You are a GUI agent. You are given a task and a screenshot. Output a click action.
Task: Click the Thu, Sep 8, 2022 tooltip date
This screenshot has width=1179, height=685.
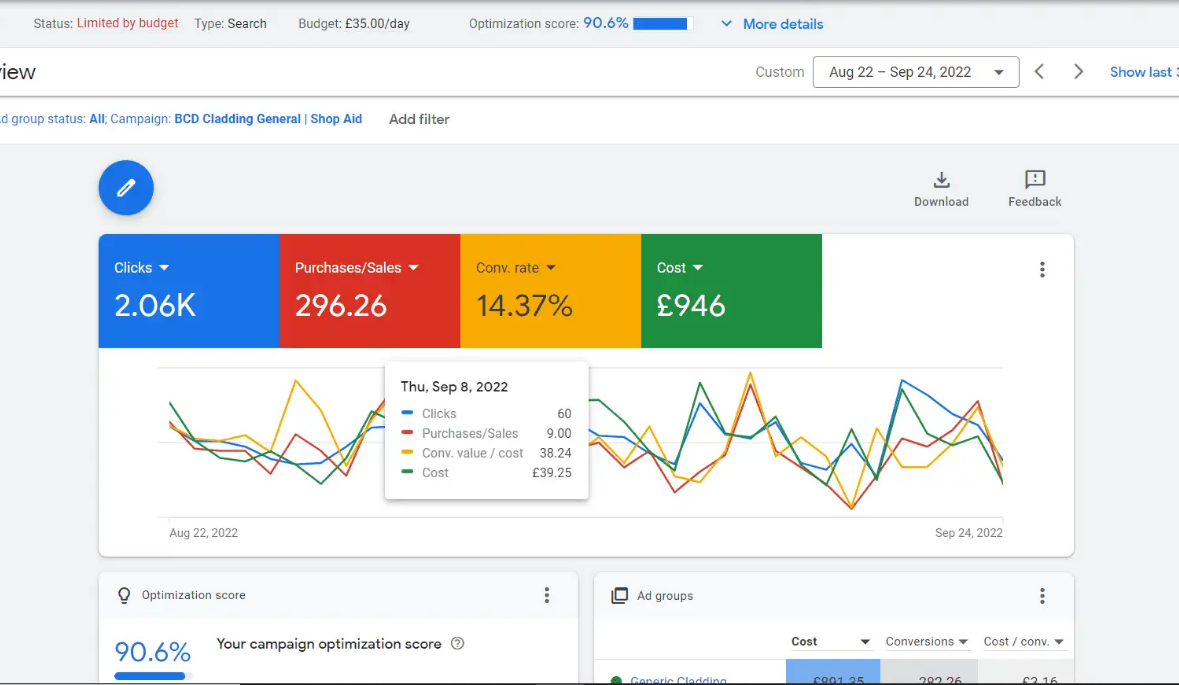(454, 386)
